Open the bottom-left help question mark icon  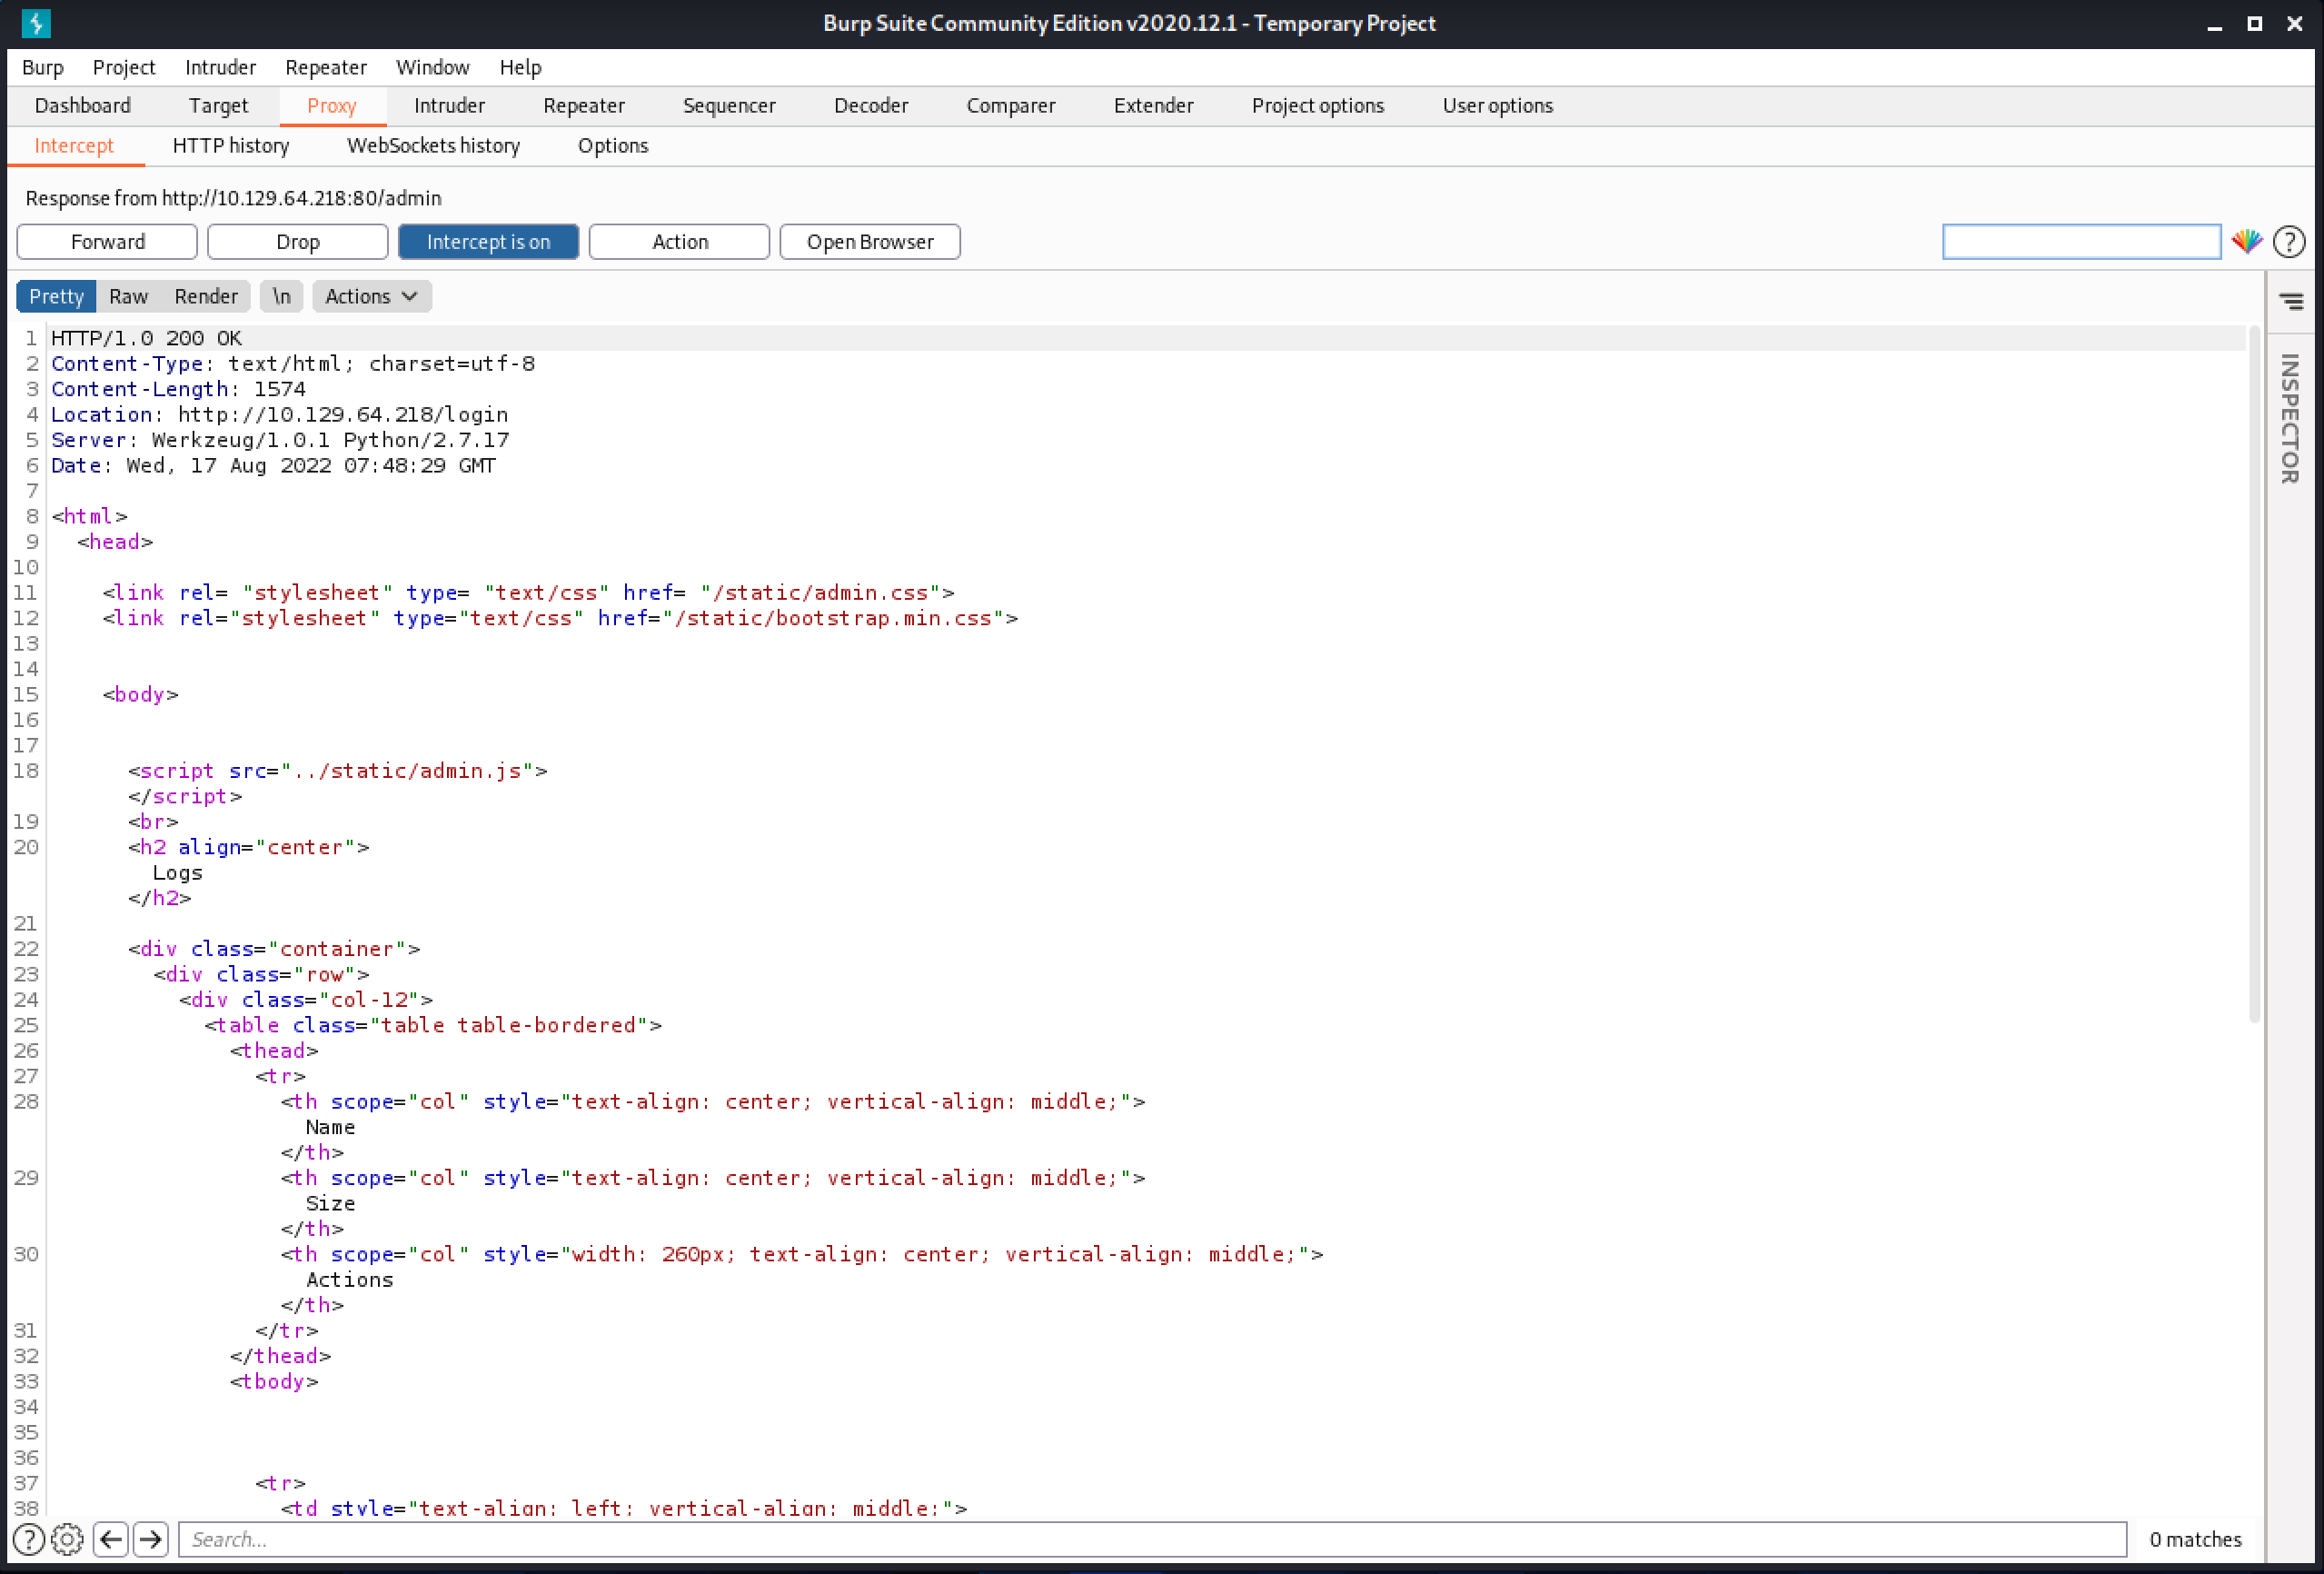pyautogui.click(x=29, y=1539)
